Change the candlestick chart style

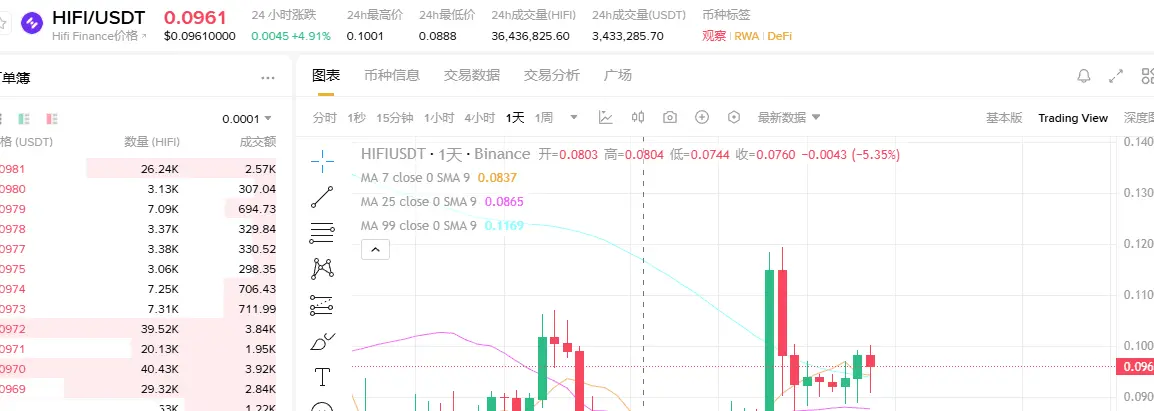pyautogui.click(x=638, y=117)
